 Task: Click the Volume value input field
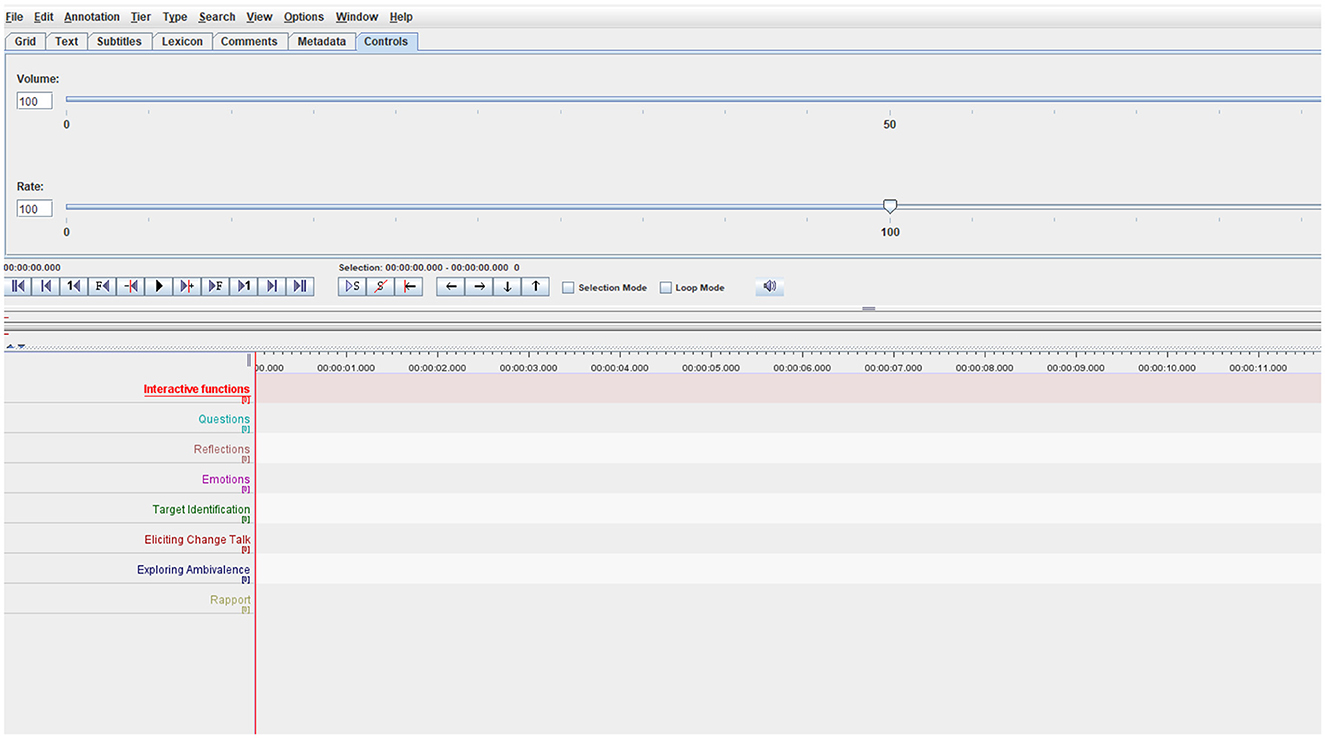(34, 101)
